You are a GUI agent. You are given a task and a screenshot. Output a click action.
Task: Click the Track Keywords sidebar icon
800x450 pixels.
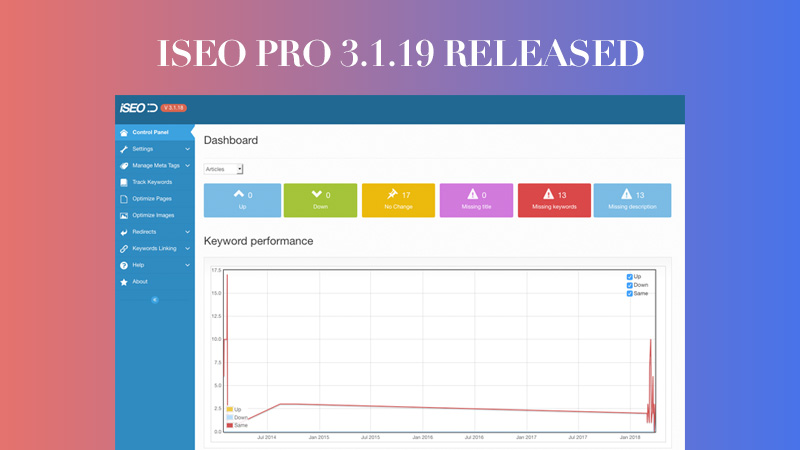click(x=124, y=182)
